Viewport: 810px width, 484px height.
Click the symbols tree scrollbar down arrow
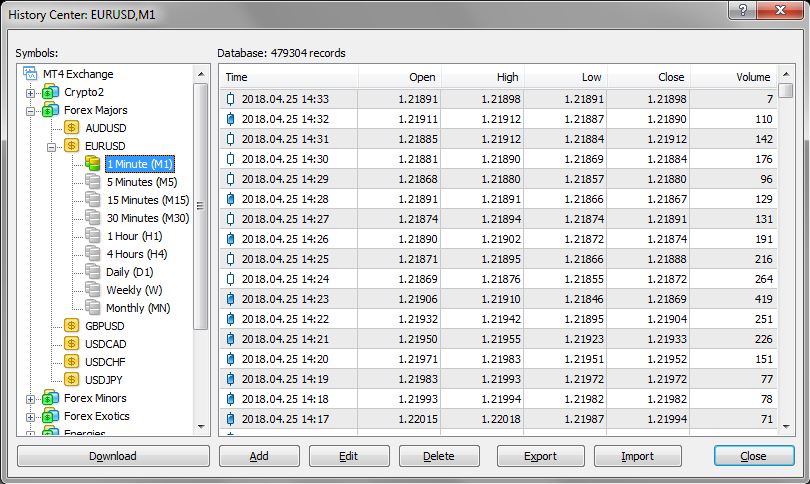[x=201, y=427]
